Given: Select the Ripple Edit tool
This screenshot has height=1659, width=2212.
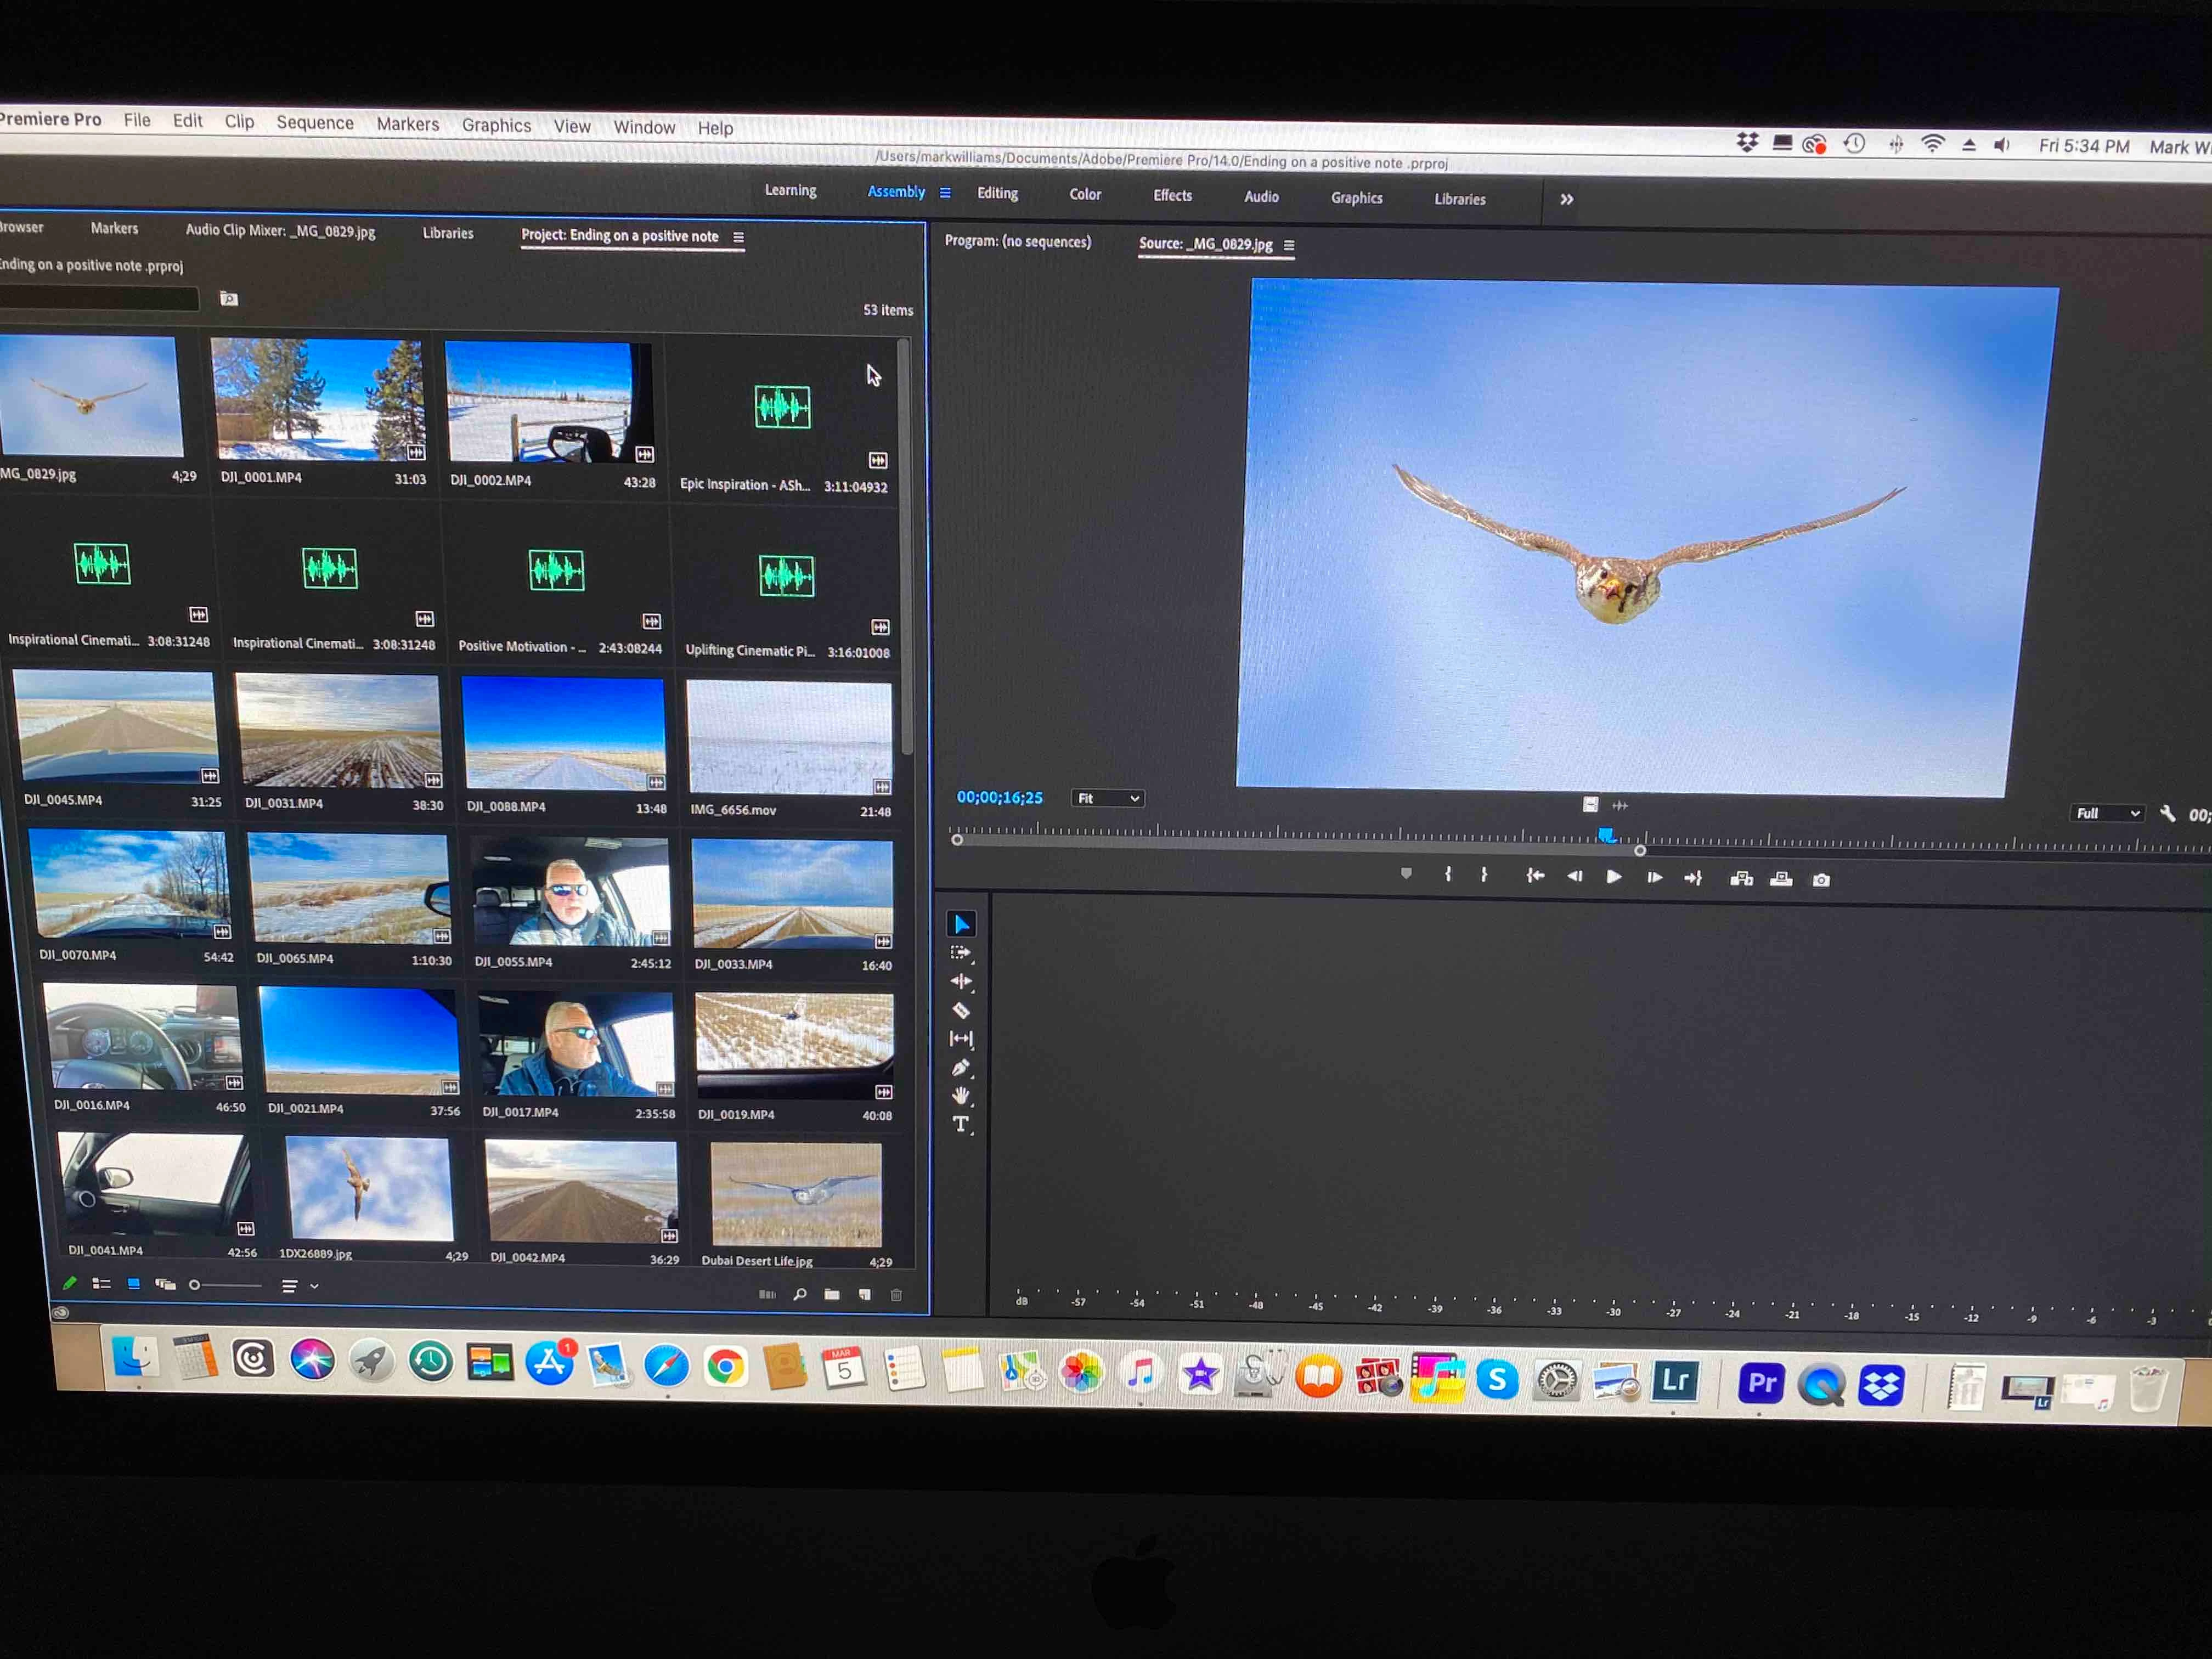Looking at the screenshot, I should 961,981.
